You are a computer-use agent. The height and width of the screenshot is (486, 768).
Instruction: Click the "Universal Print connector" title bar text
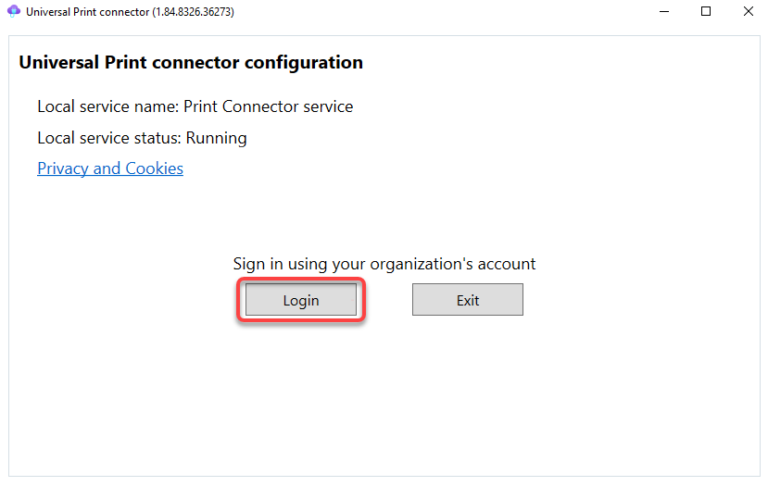point(88,12)
